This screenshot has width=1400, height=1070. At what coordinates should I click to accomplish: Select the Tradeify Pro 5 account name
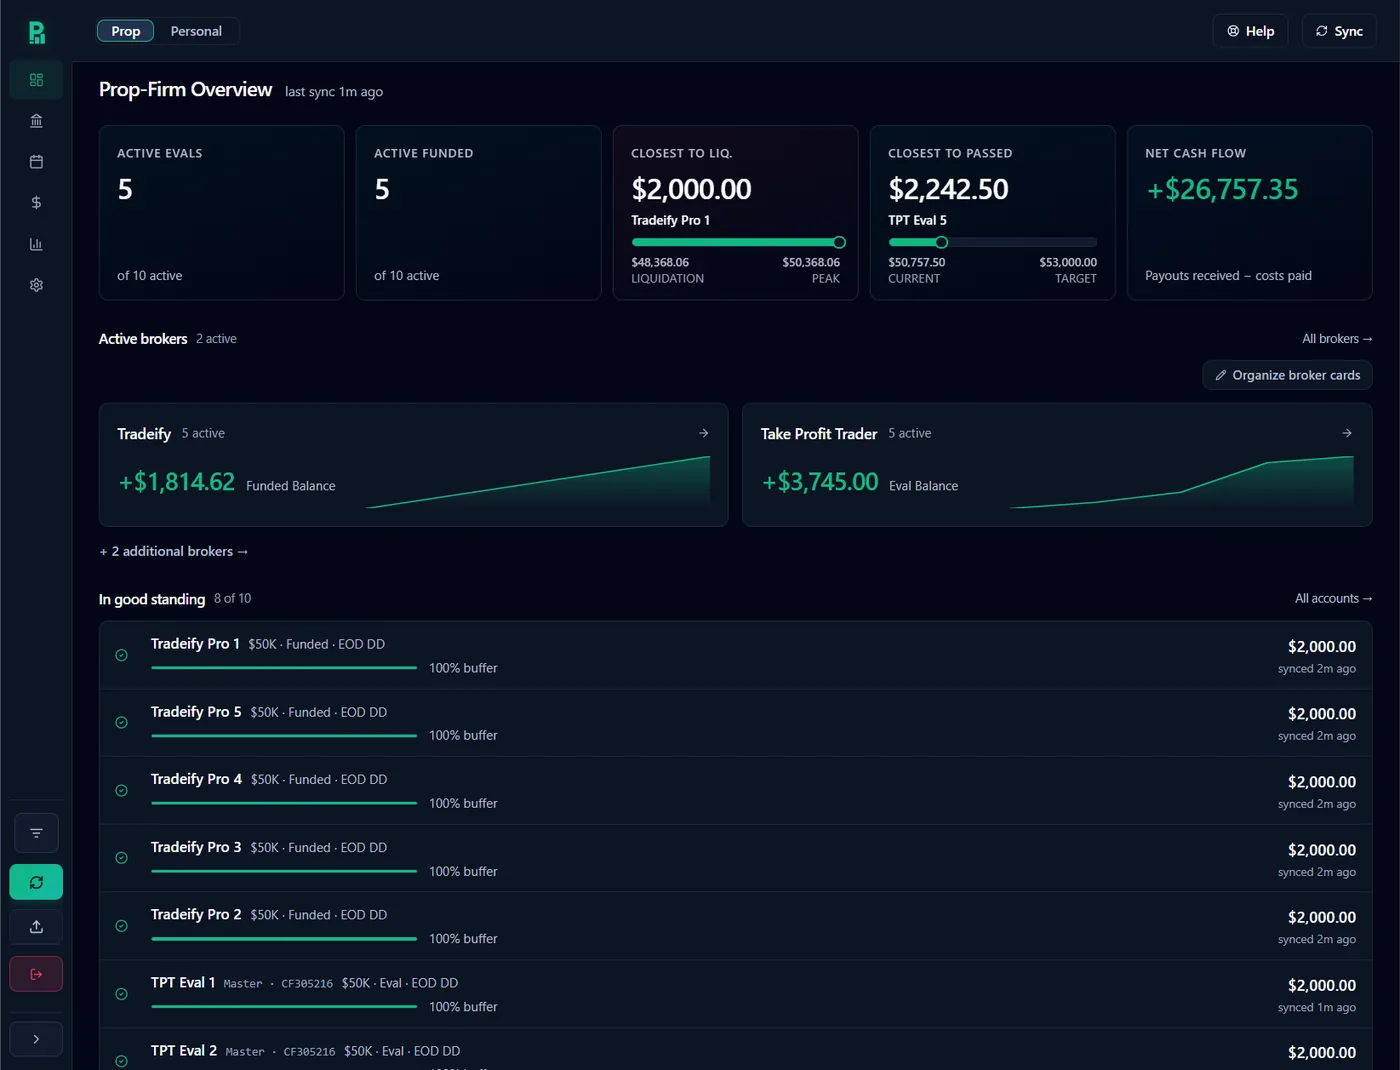click(x=196, y=712)
